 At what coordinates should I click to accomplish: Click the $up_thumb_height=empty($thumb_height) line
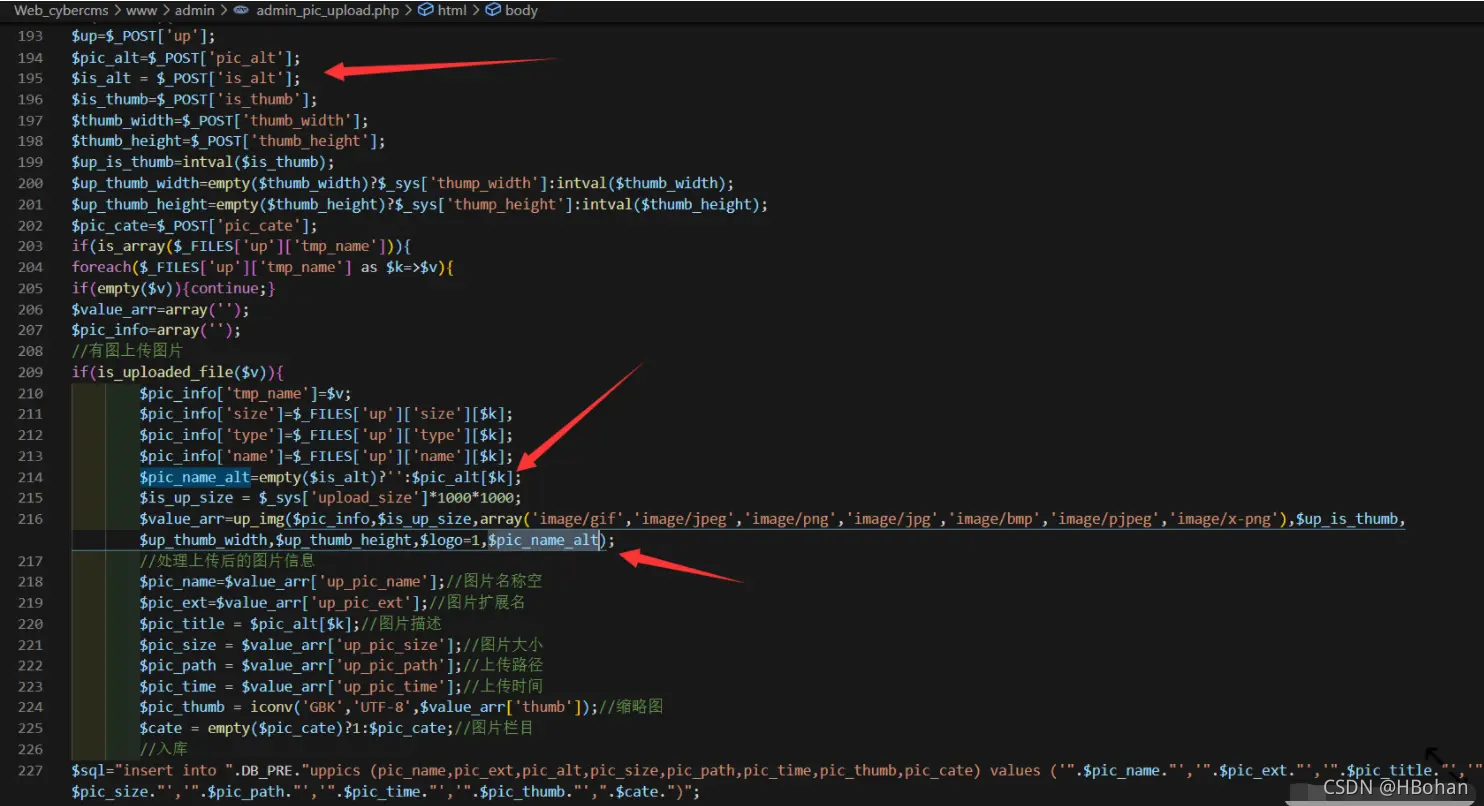click(420, 204)
